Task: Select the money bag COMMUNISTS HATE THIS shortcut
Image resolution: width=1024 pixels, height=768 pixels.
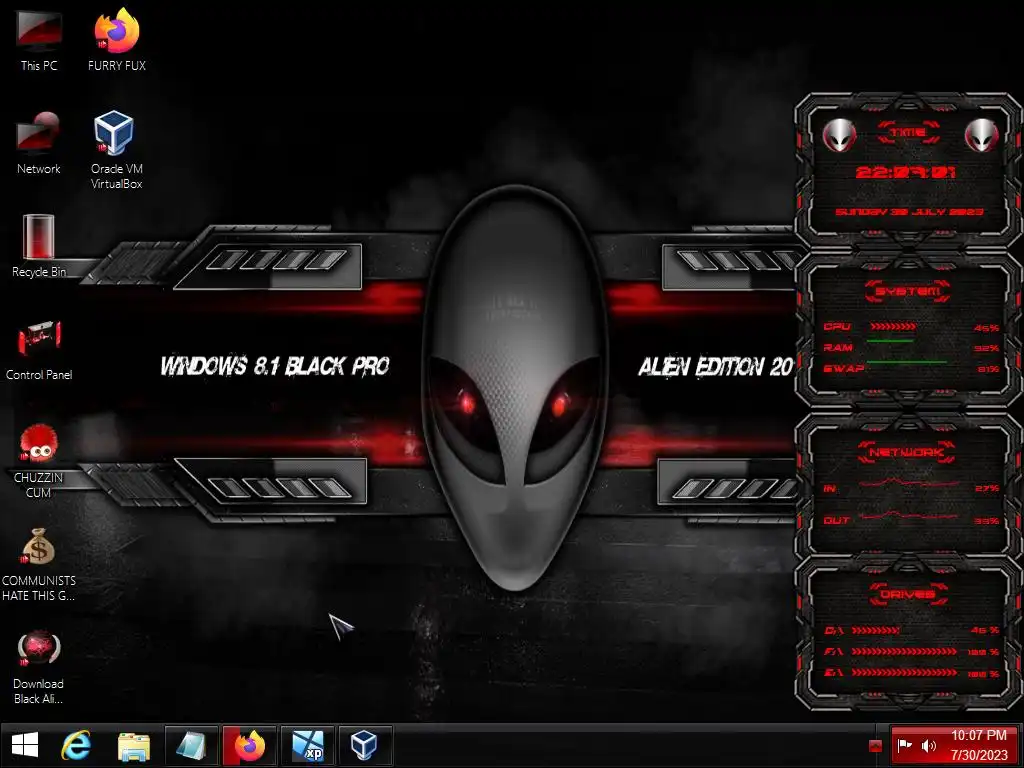Action: 39,564
